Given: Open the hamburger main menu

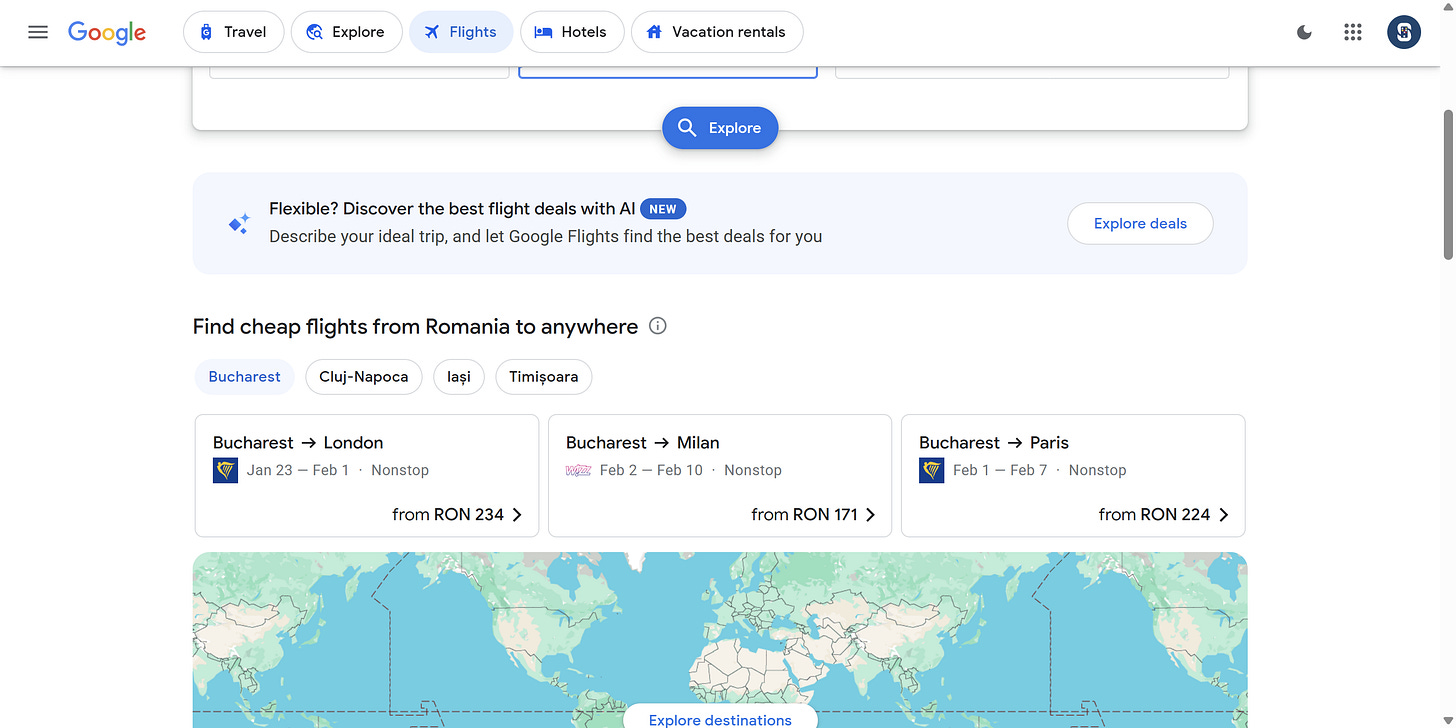Looking at the screenshot, I should pyautogui.click(x=38, y=32).
